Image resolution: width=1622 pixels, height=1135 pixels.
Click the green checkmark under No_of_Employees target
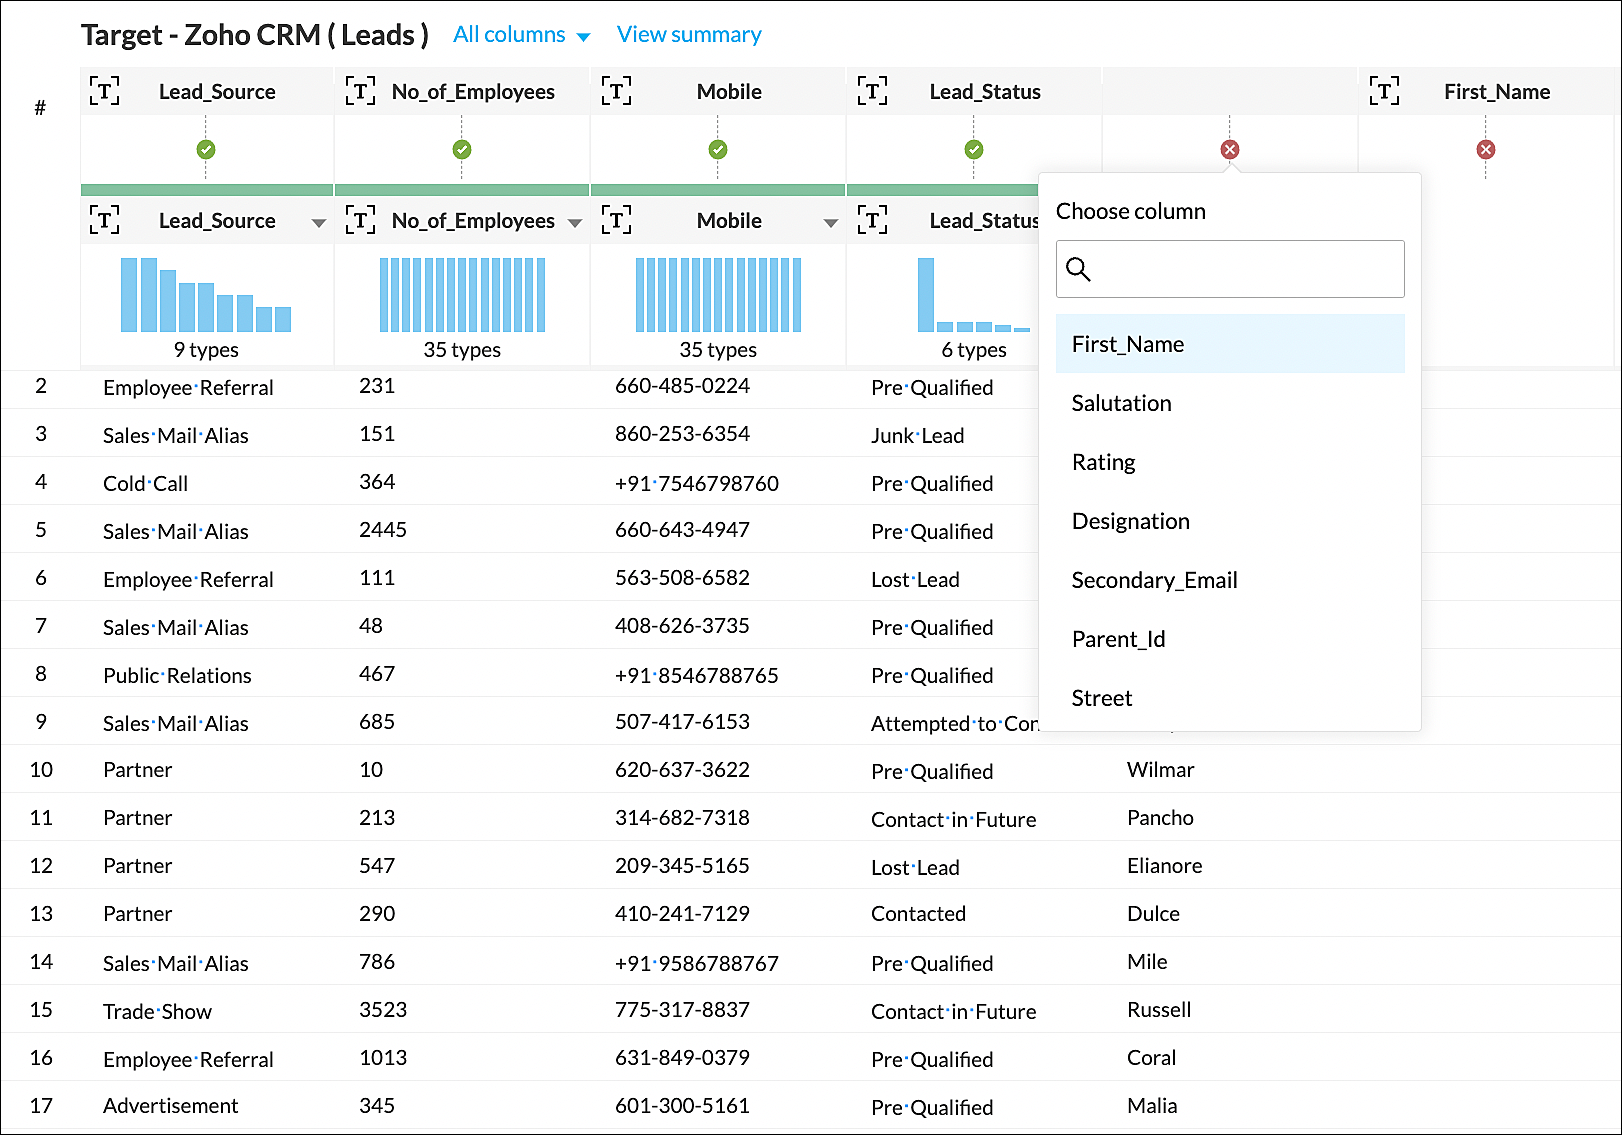click(x=462, y=149)
